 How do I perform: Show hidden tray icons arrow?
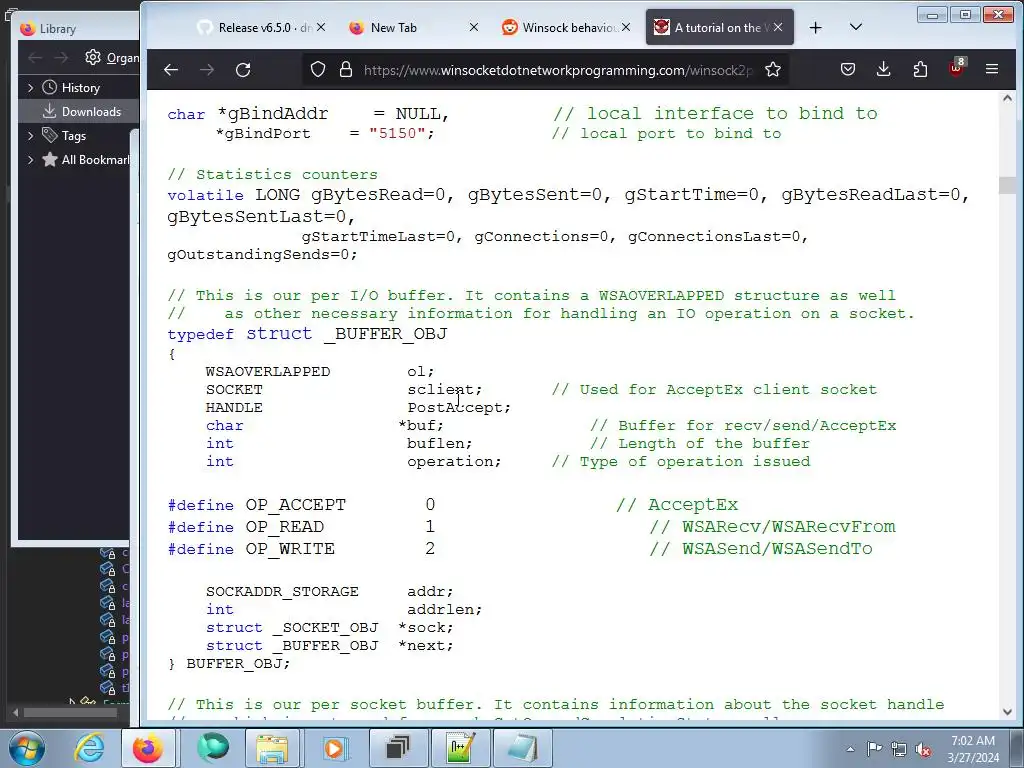point(850,749)
